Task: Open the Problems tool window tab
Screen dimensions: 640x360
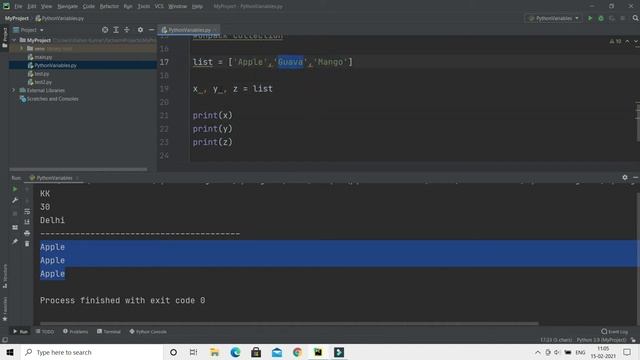Action: click(76, 331)
